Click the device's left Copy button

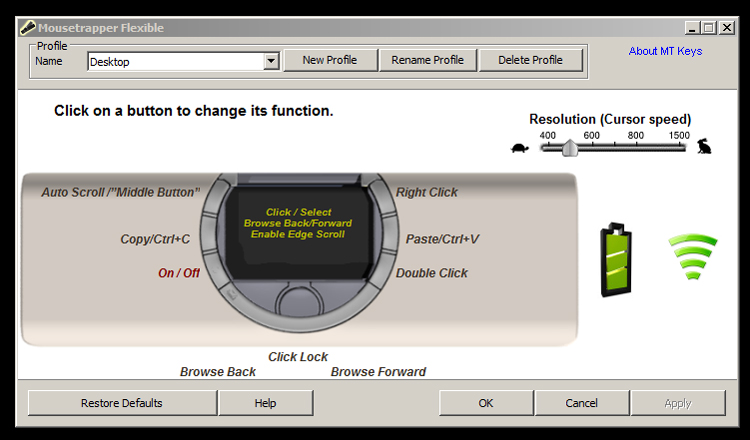(x=209, y=234)
